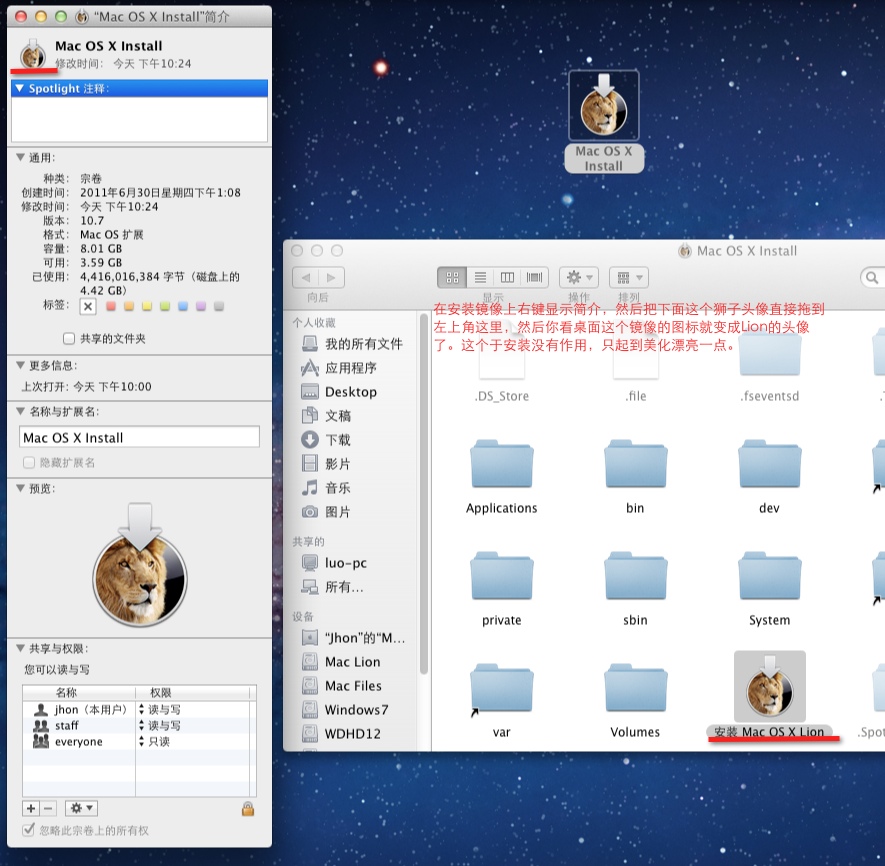Open the Finder action gear menu
Screen dimensions: 885x866
[x=579, y=277]
